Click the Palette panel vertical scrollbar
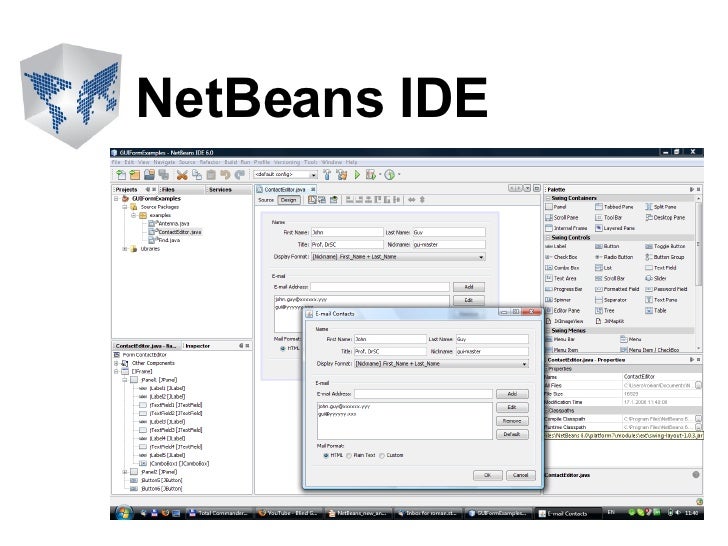728x546 pixels. (x=698, y=273)
